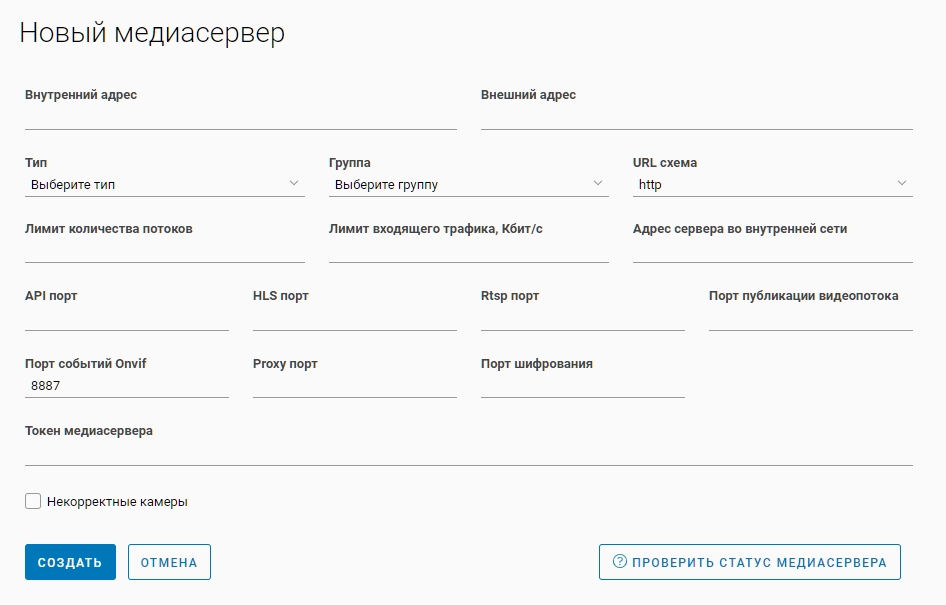
Task: Expand the Группа dropdown
Action: 468,184
